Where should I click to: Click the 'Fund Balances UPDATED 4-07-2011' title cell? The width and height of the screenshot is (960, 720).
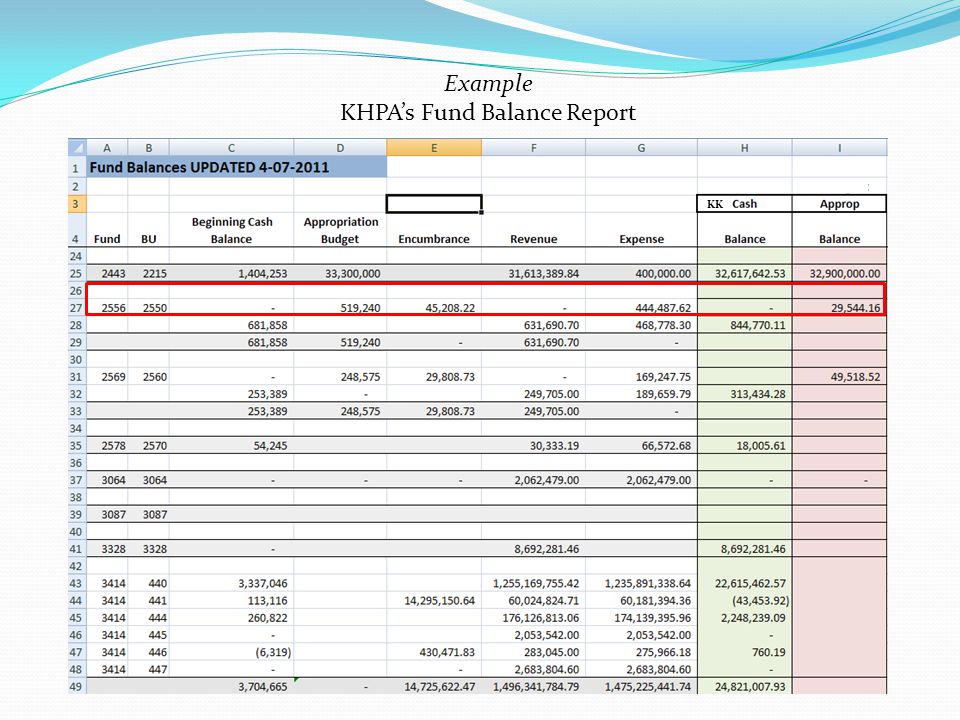tap(236, 167)
